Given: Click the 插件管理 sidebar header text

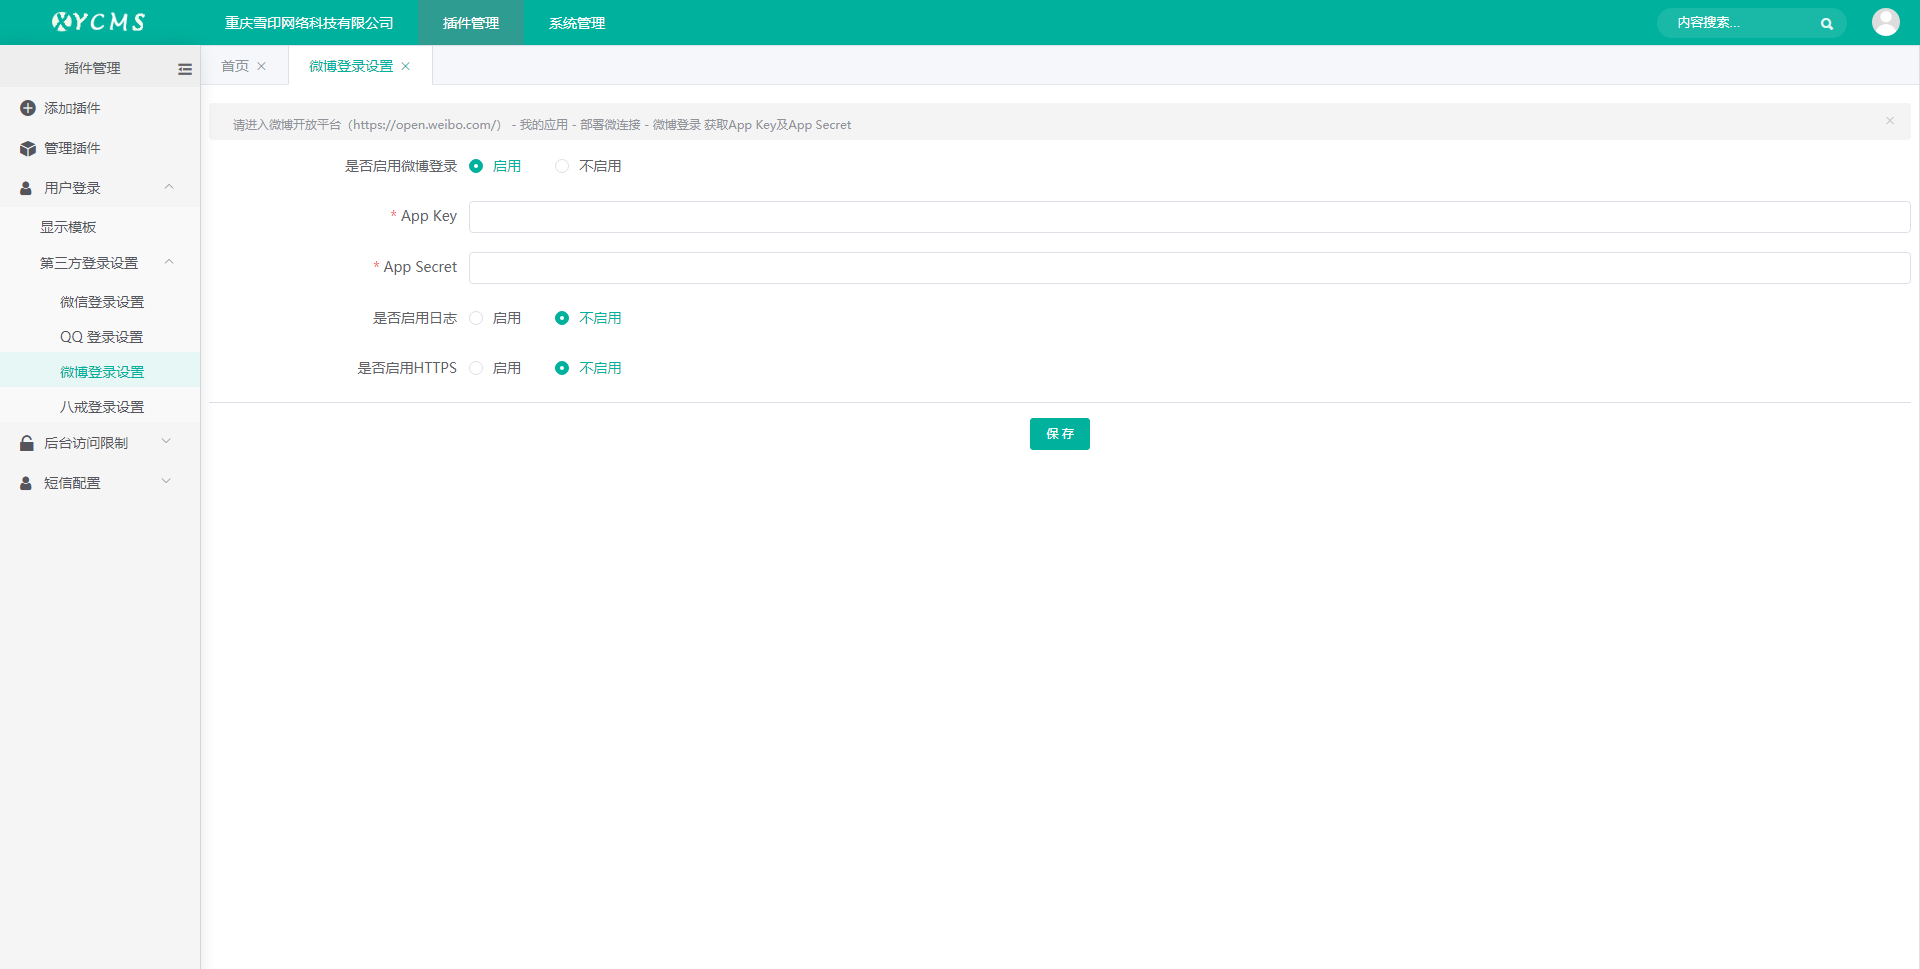Looking at the screenshot, I should click(92, 68).
